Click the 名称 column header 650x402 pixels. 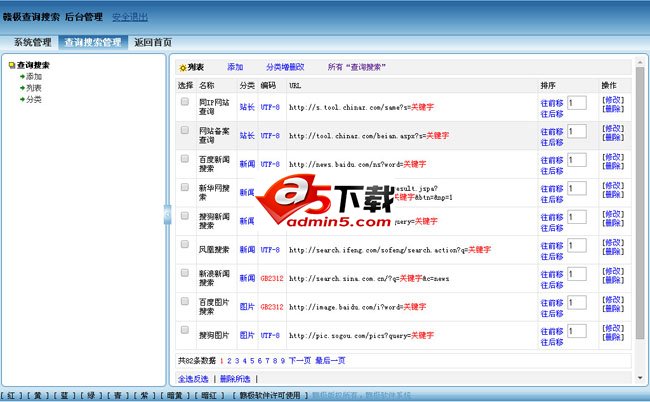click(206, 85)
